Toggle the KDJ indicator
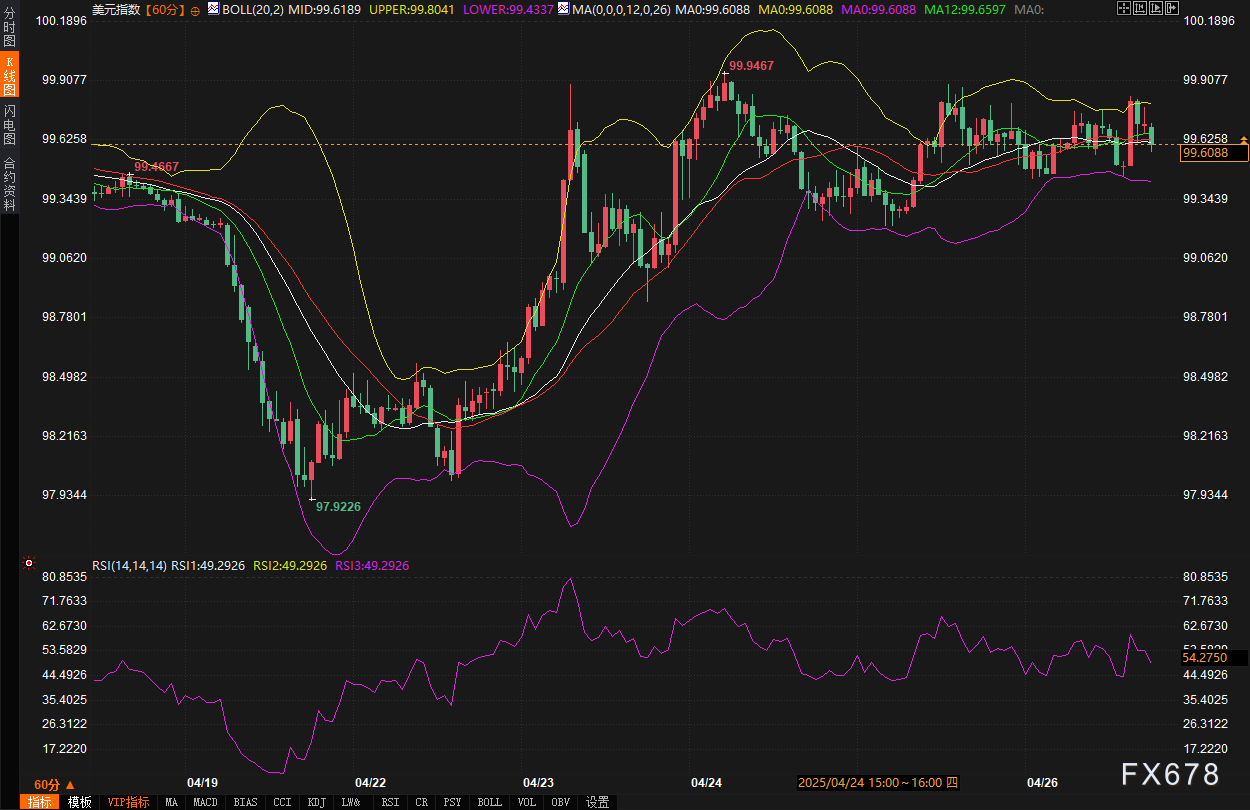1250x810 pixels. [316, 802]
